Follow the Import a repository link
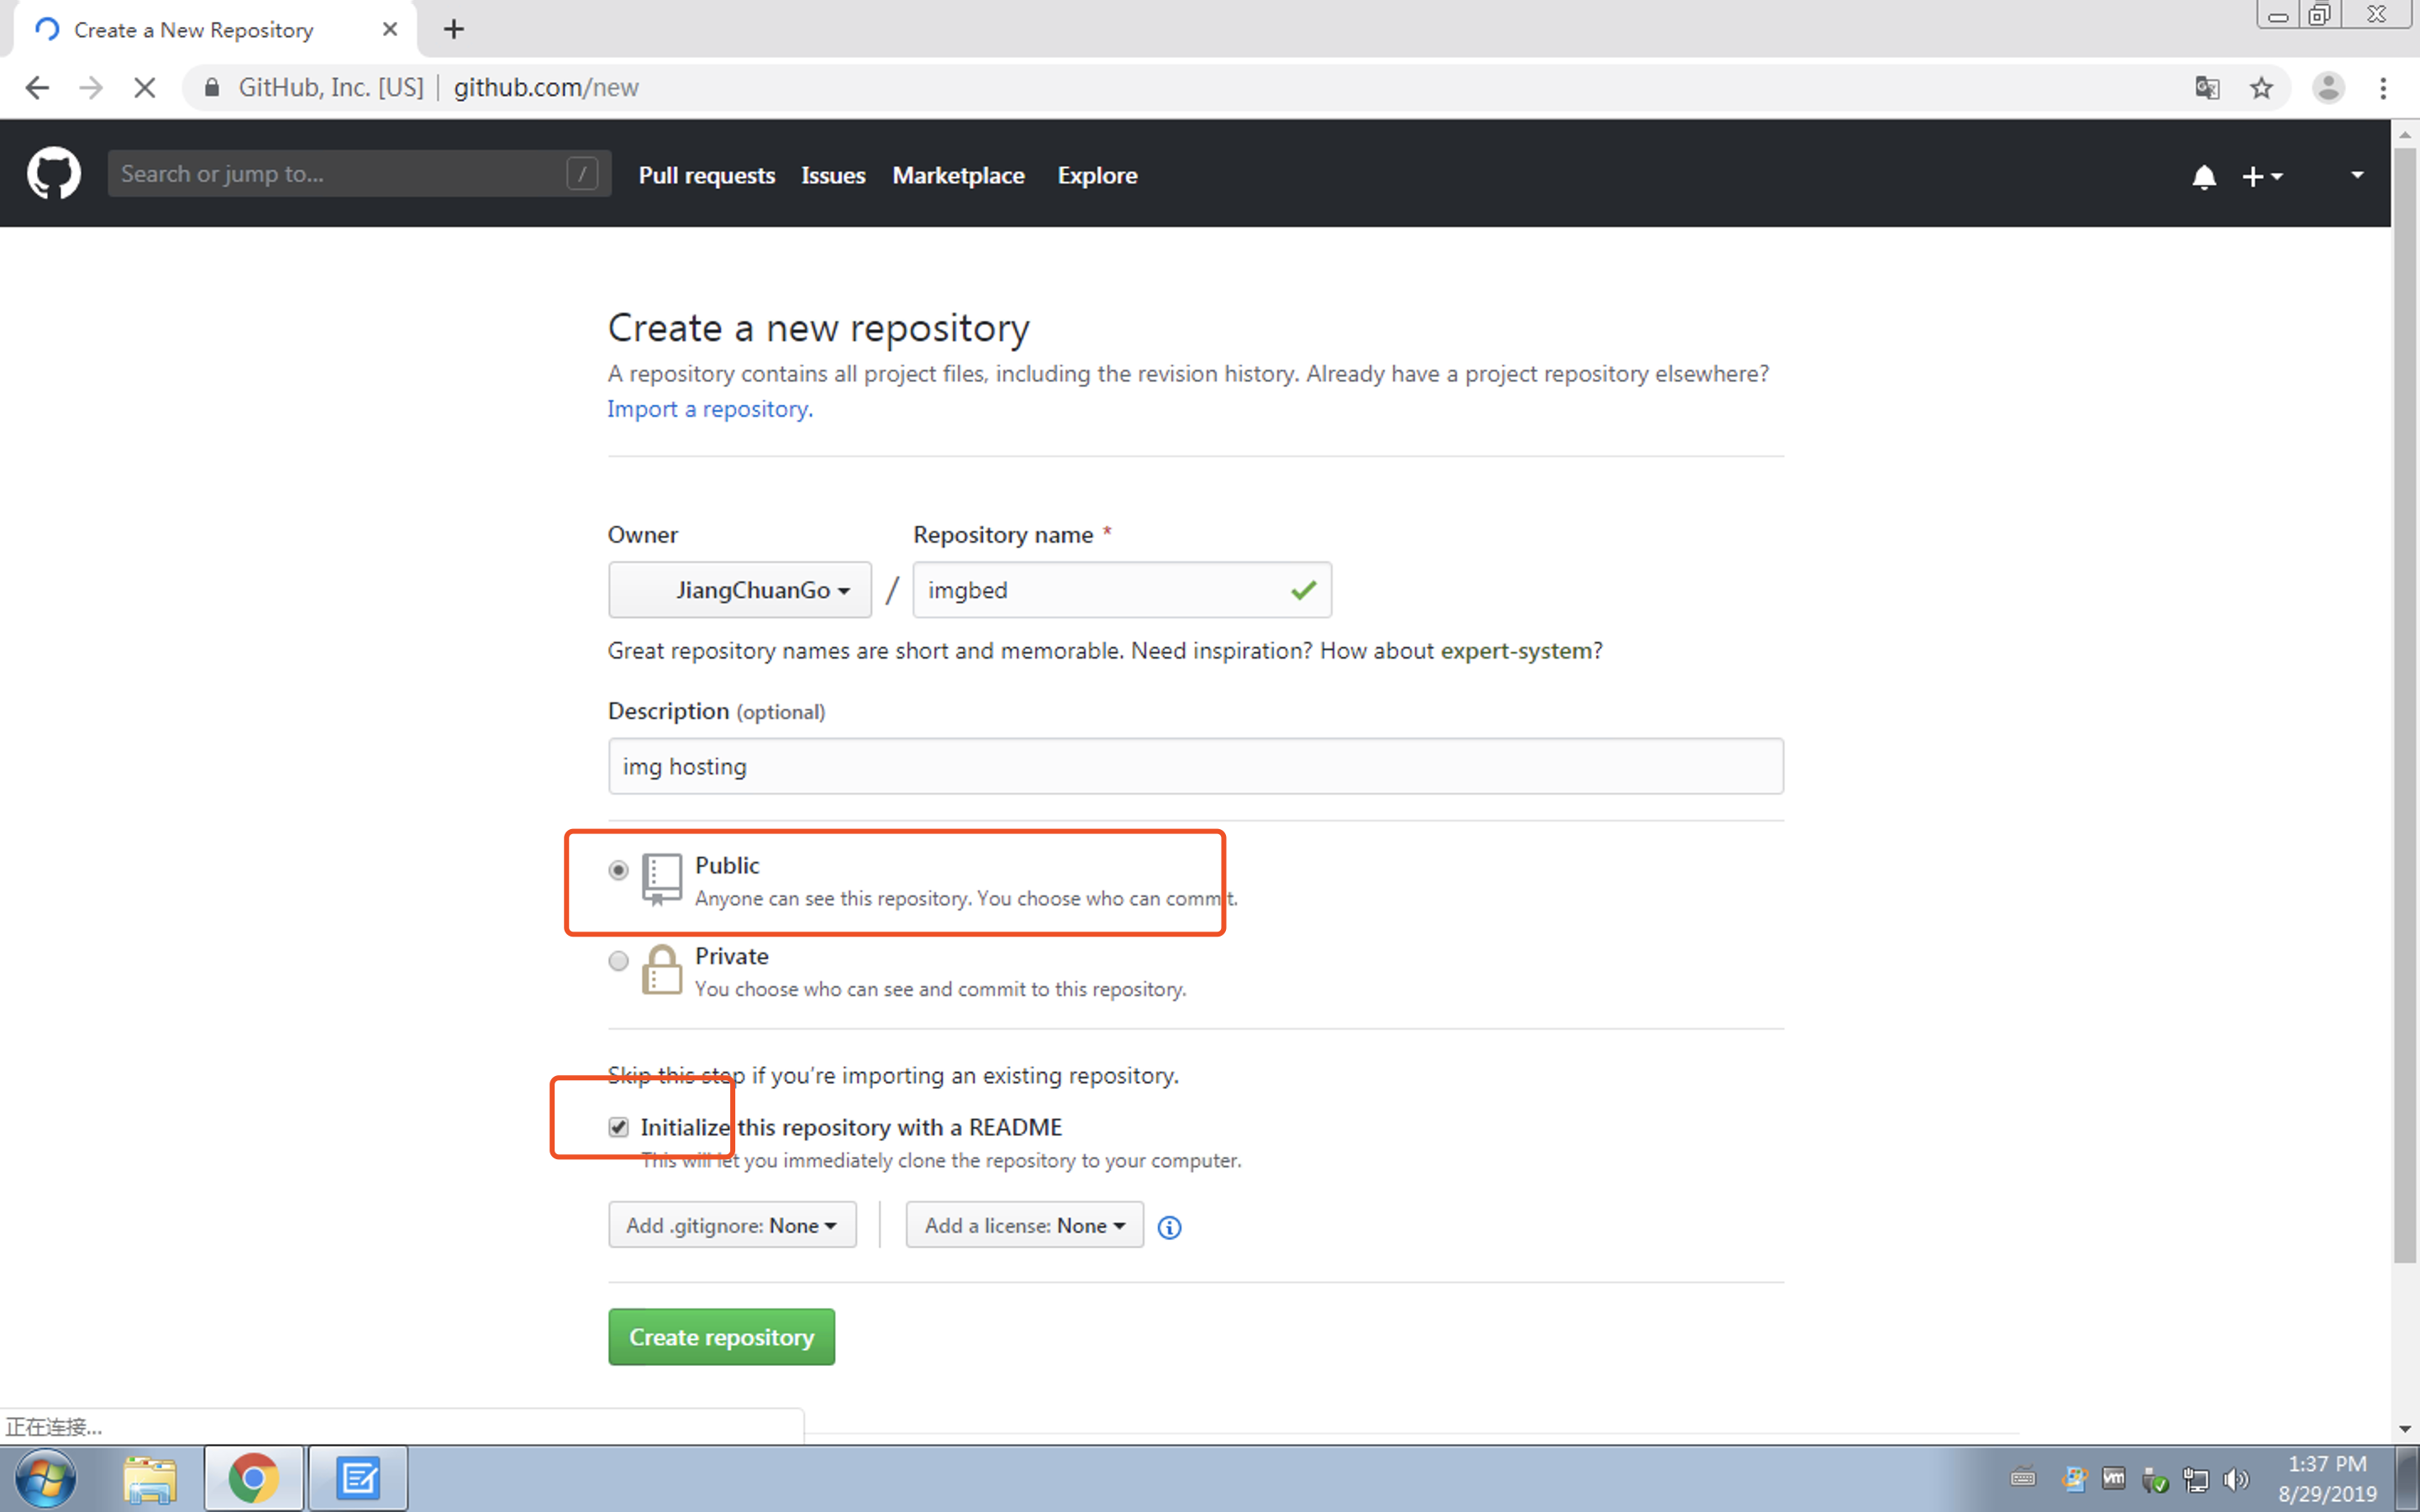This screenshot has height=1512, width=2420. click(x=709, y=409)
